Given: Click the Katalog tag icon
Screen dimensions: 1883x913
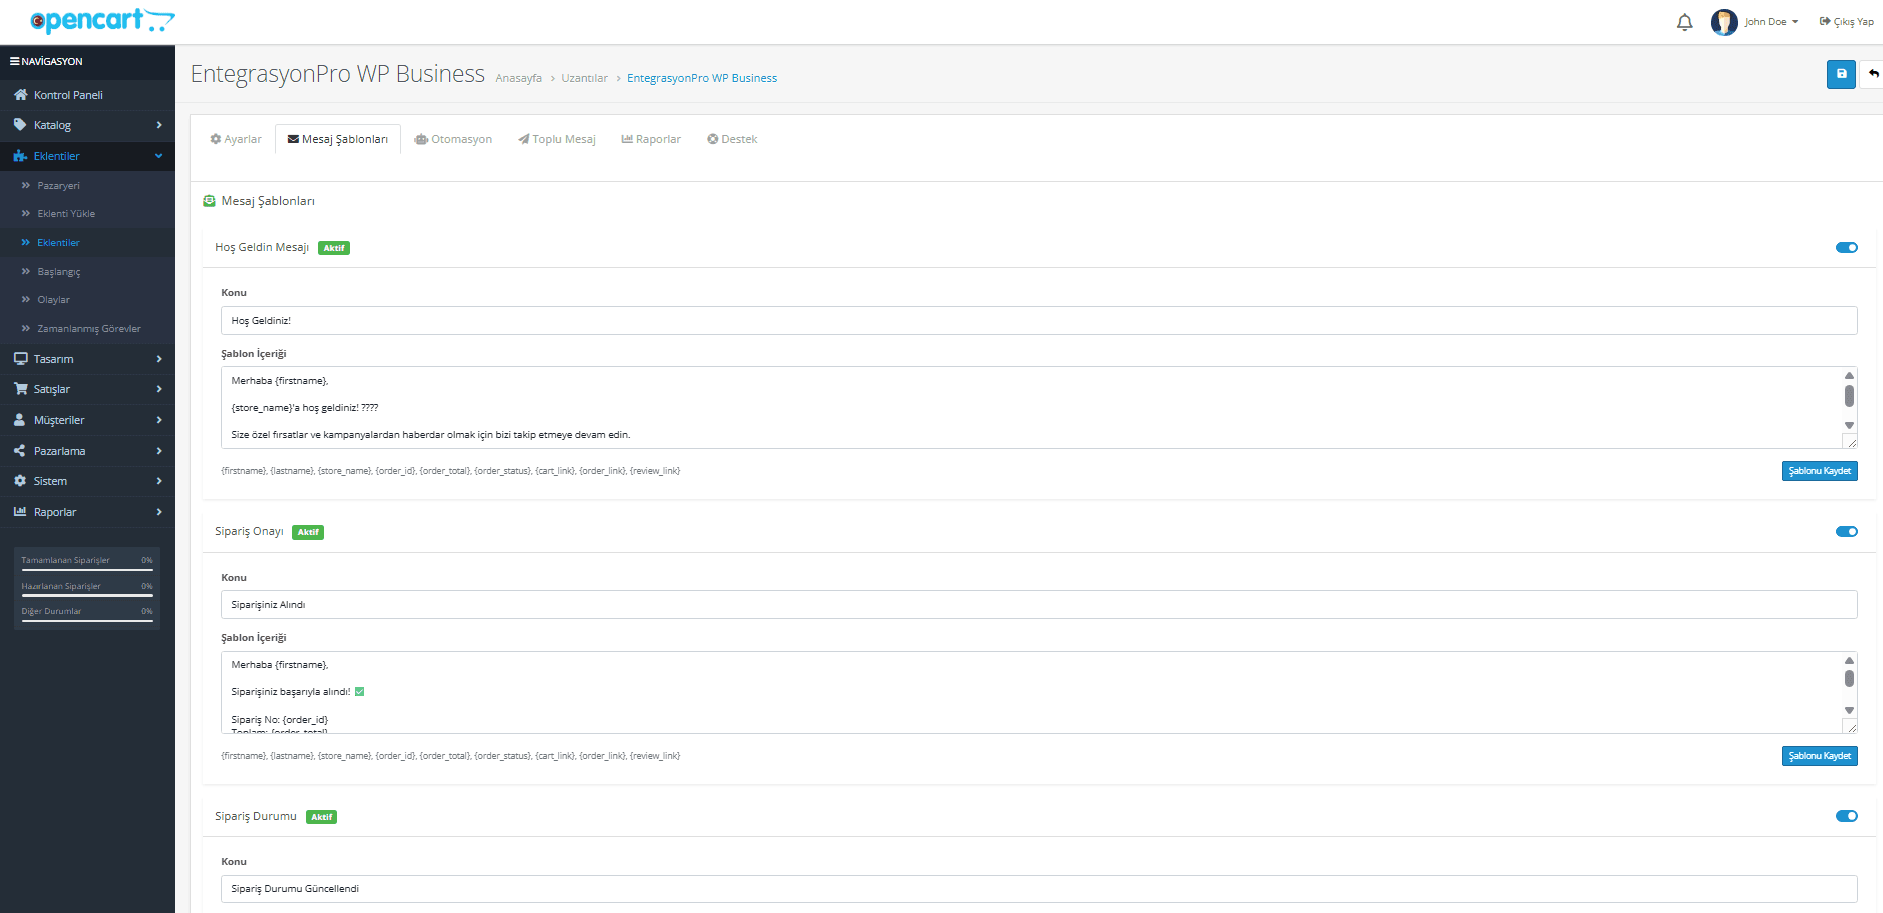Looking at the screenshot, I should [20, 125].
